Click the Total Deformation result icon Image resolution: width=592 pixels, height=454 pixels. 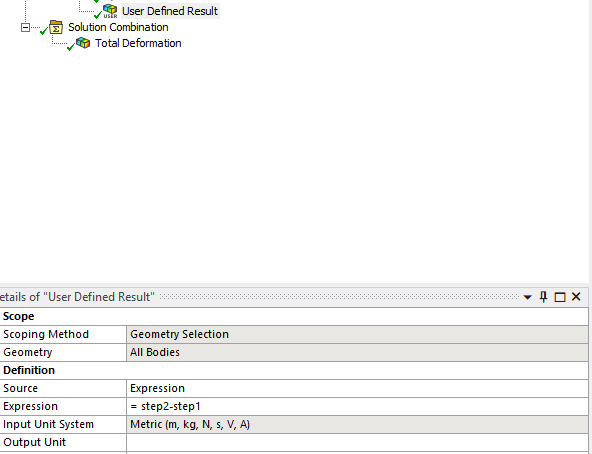[83, 43]
